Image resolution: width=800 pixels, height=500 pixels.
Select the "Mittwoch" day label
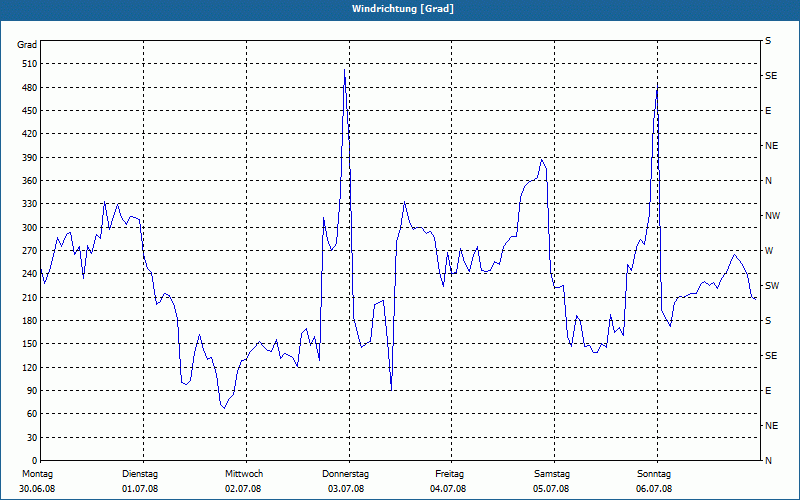(x=244, y=474)
